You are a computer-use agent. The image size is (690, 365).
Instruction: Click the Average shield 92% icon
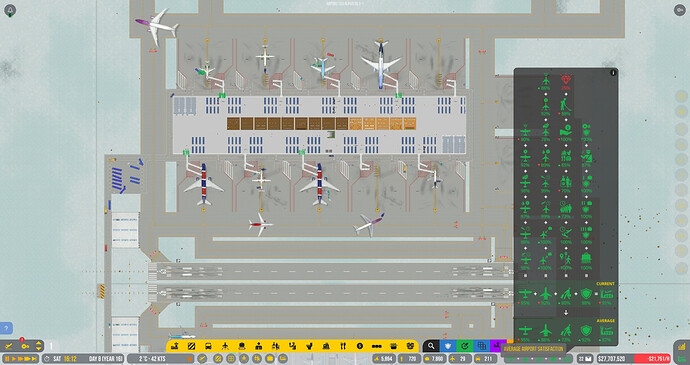(x=586, y=330)
